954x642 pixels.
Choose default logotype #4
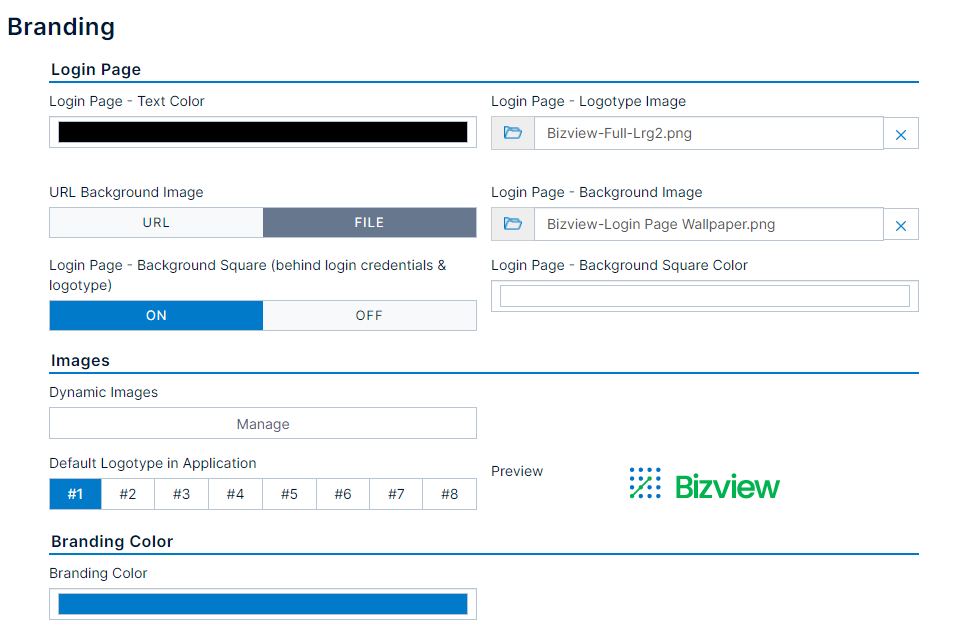pos(235,494)
